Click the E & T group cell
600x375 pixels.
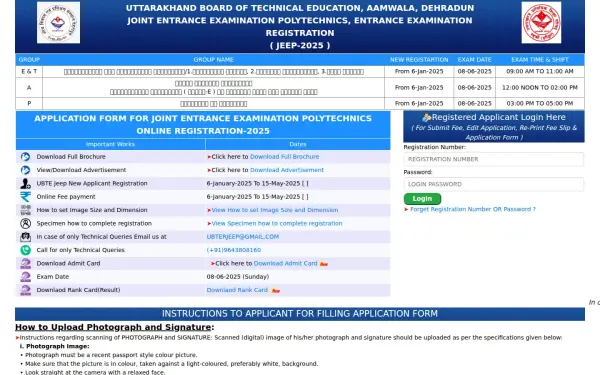pos(29,72)
